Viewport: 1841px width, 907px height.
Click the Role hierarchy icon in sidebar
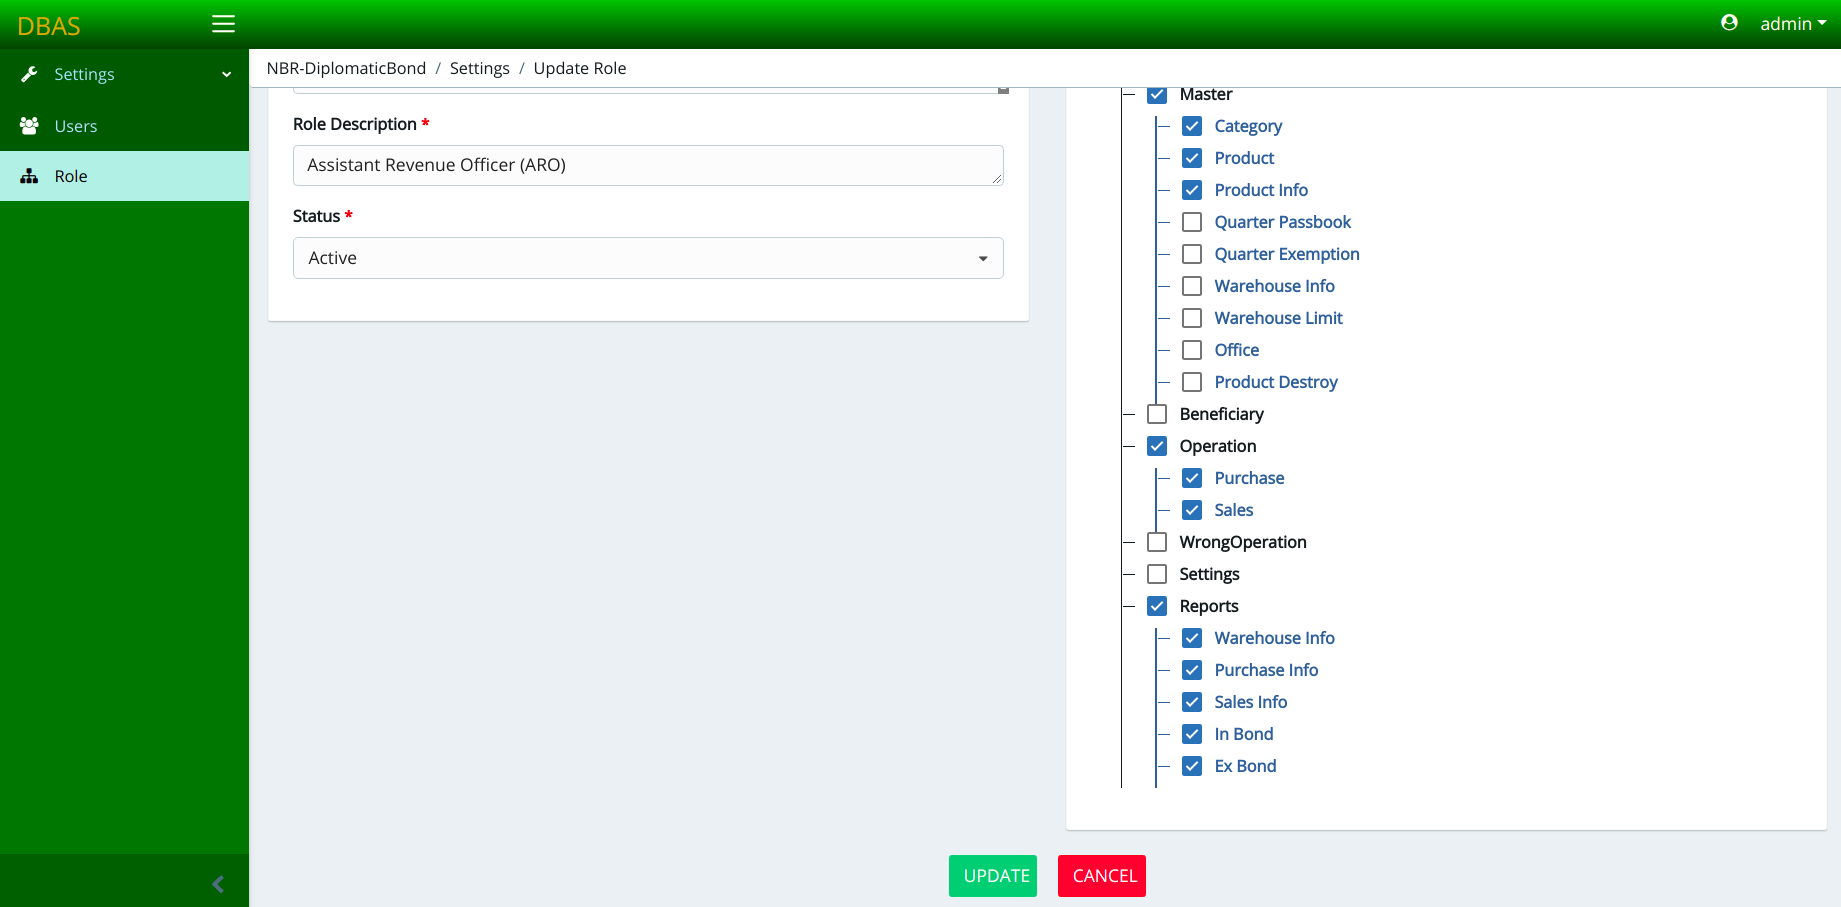(29, 176)
